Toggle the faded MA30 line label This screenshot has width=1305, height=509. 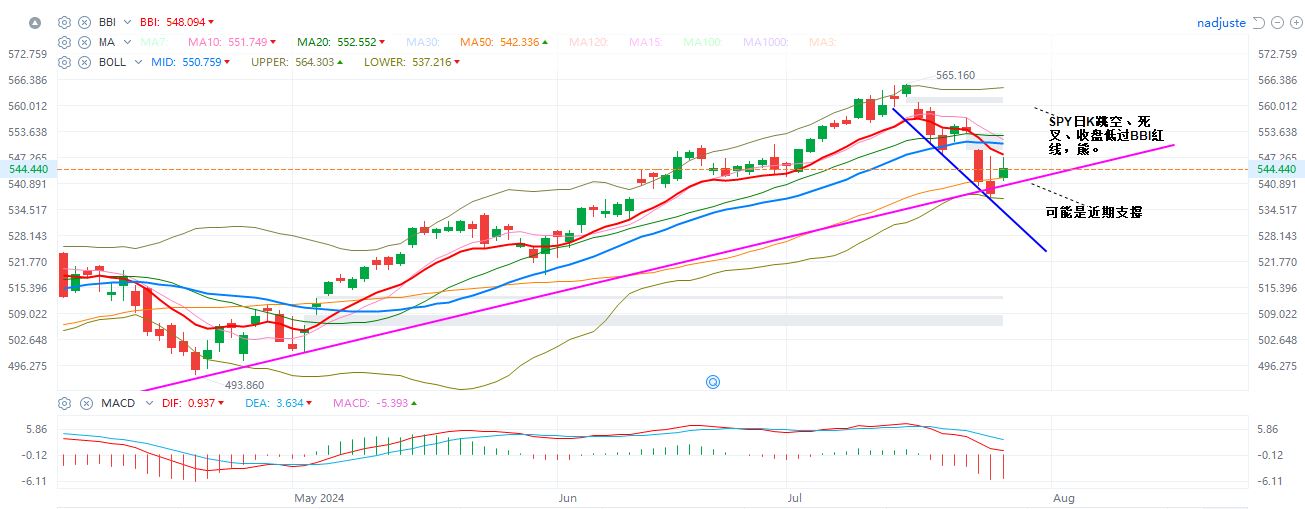(423, 42)
